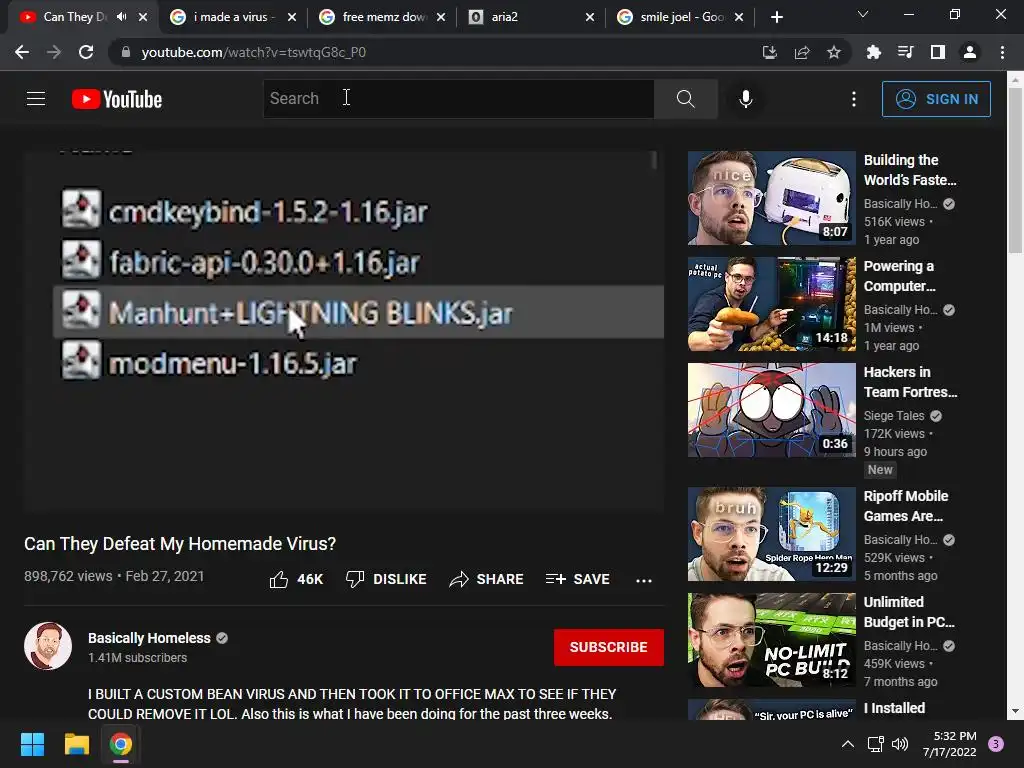The height and width of the screenshot is (768, 1024).
Task: Open File Explorer from taskbar
Action: click(x=76, y=744)
